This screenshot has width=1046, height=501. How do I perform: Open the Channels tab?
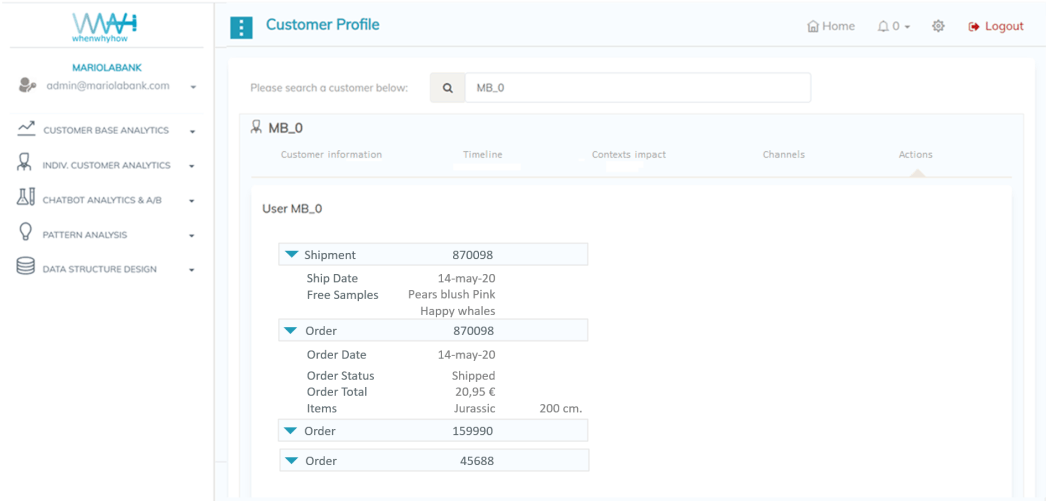pyautogui.click(x=783, y=155)
